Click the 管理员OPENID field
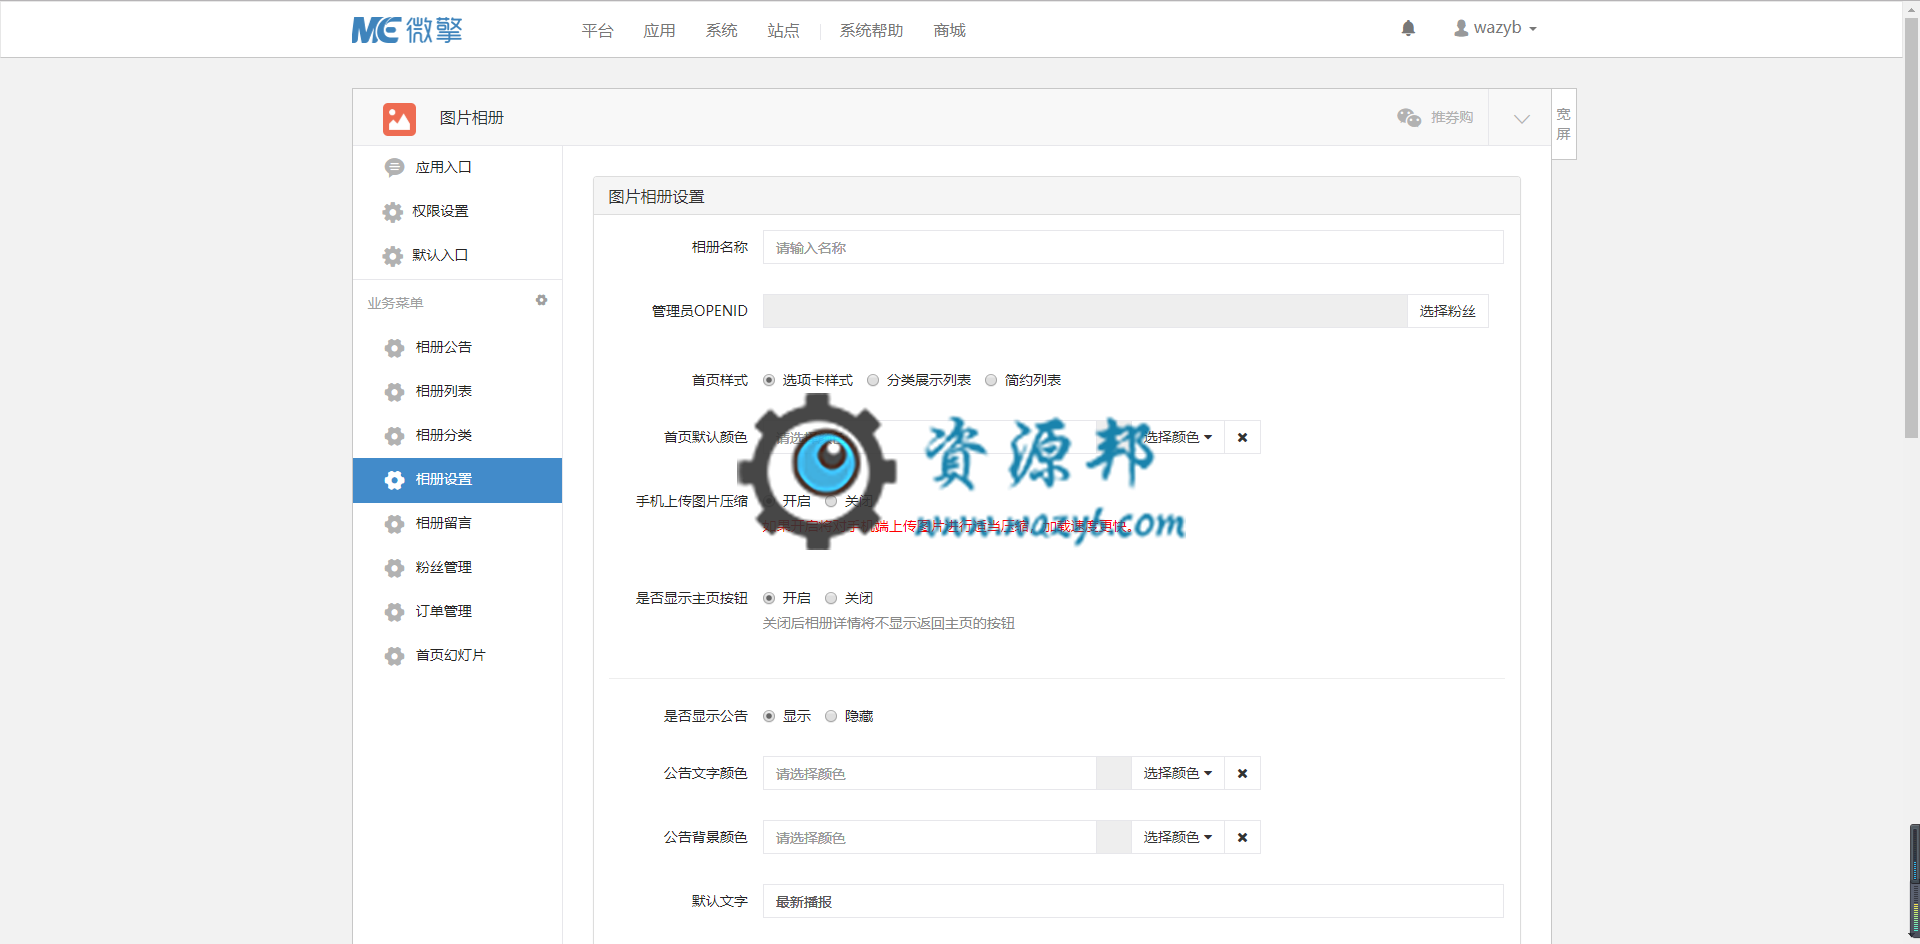 [x=1085, y=311]
